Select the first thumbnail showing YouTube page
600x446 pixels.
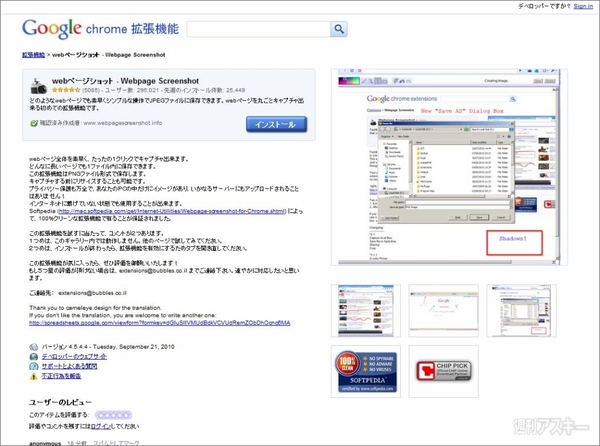[x=366, y=311]
